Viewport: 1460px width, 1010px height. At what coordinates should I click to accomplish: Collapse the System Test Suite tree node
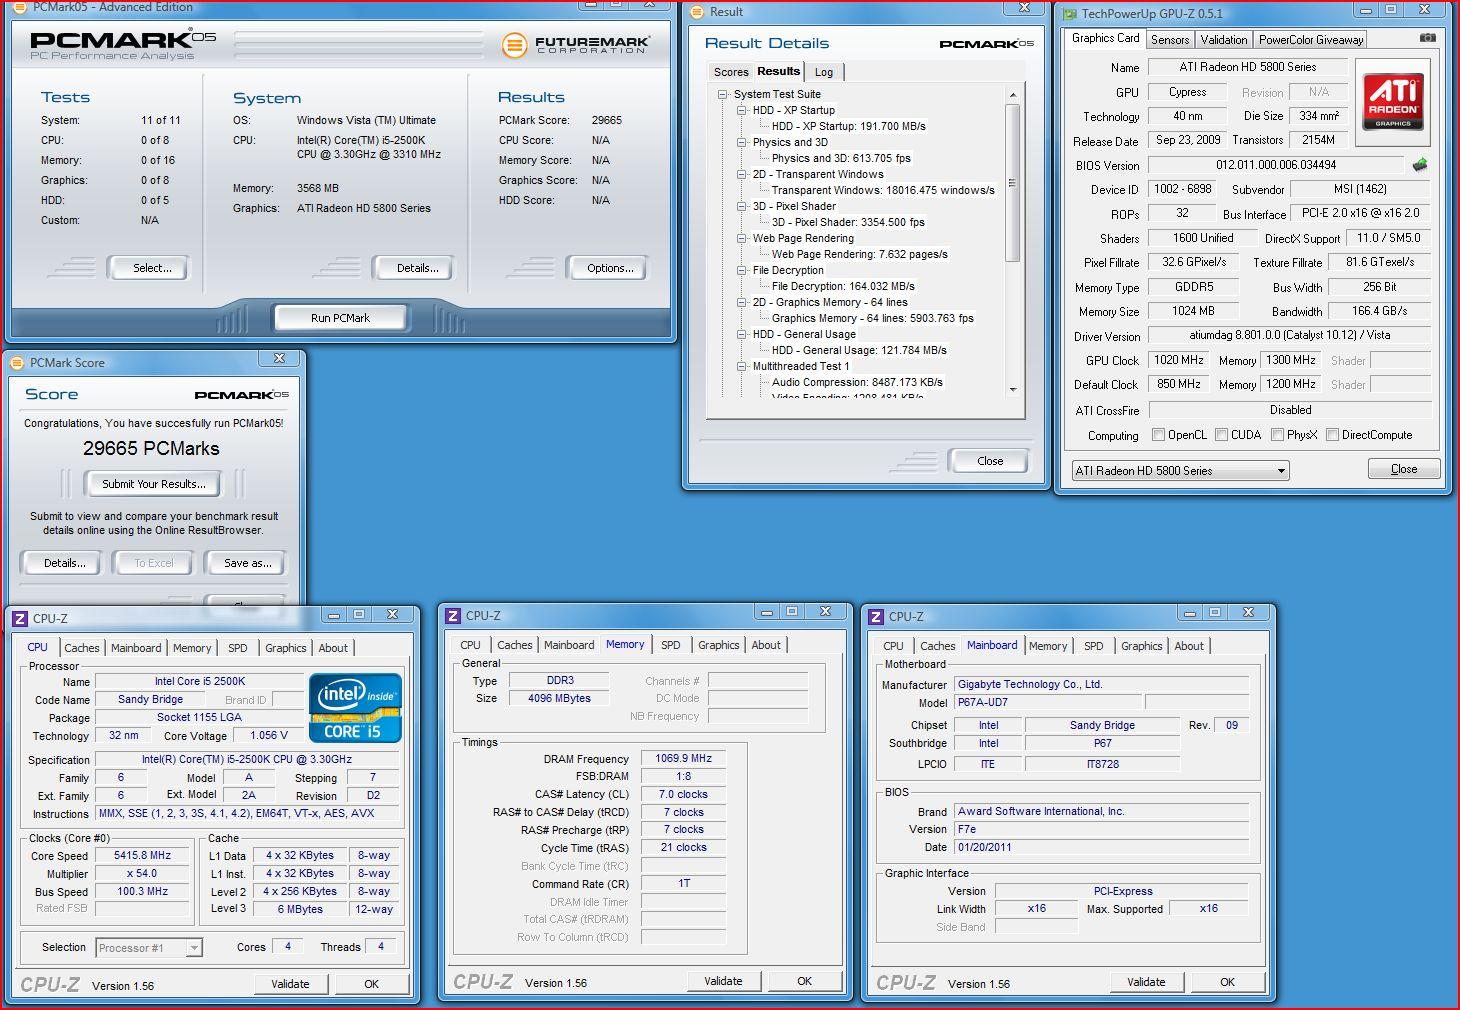(x=723, y=94)
